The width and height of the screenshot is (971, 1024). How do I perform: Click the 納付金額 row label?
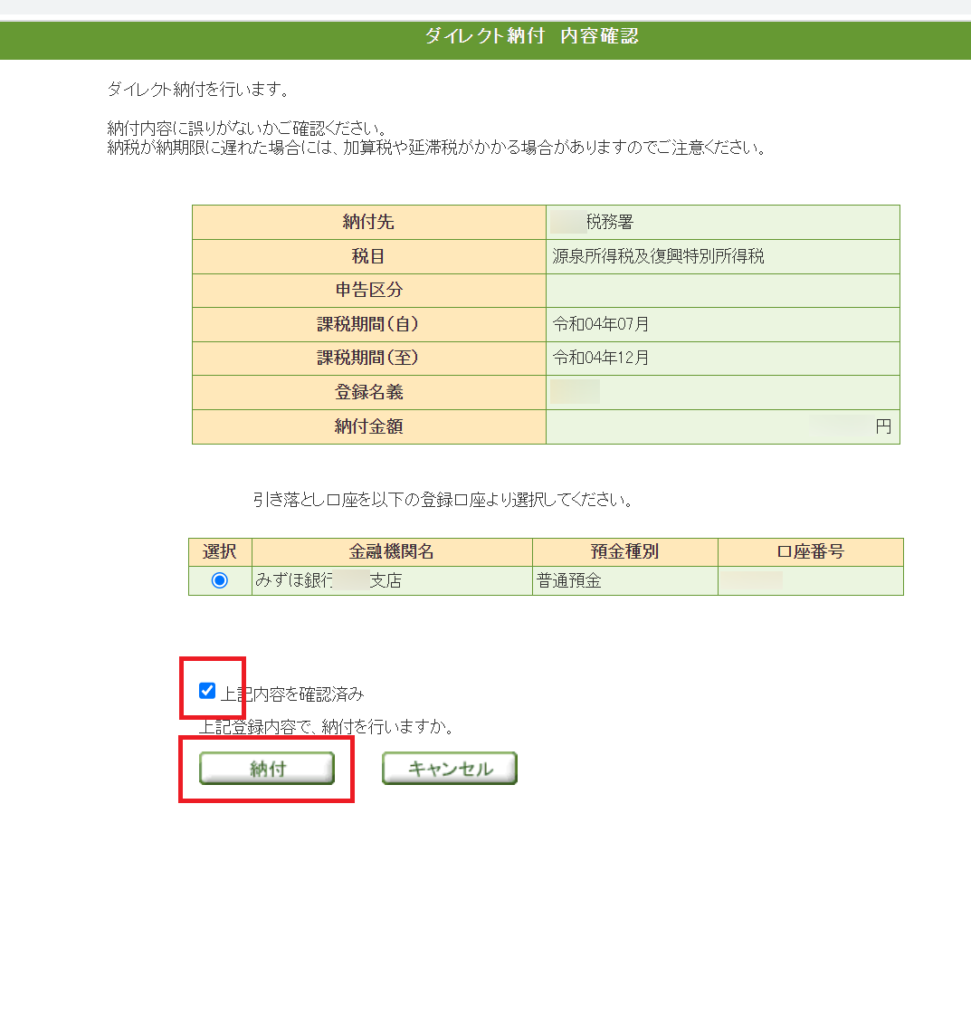click(x=368, y=427)
